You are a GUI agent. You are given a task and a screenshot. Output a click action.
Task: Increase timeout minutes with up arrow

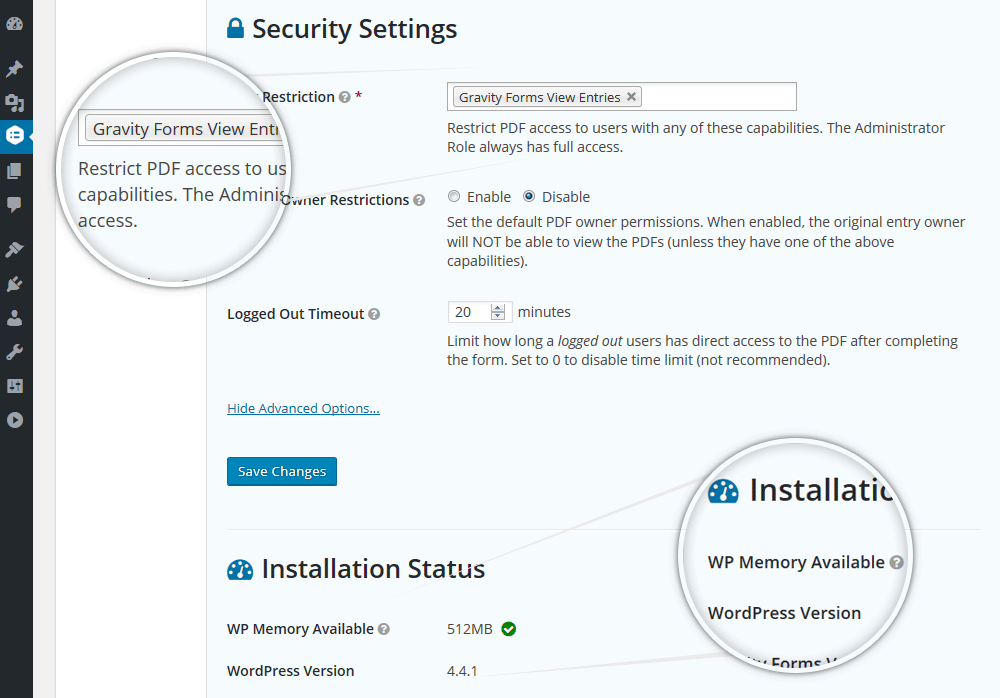[497, 308]
